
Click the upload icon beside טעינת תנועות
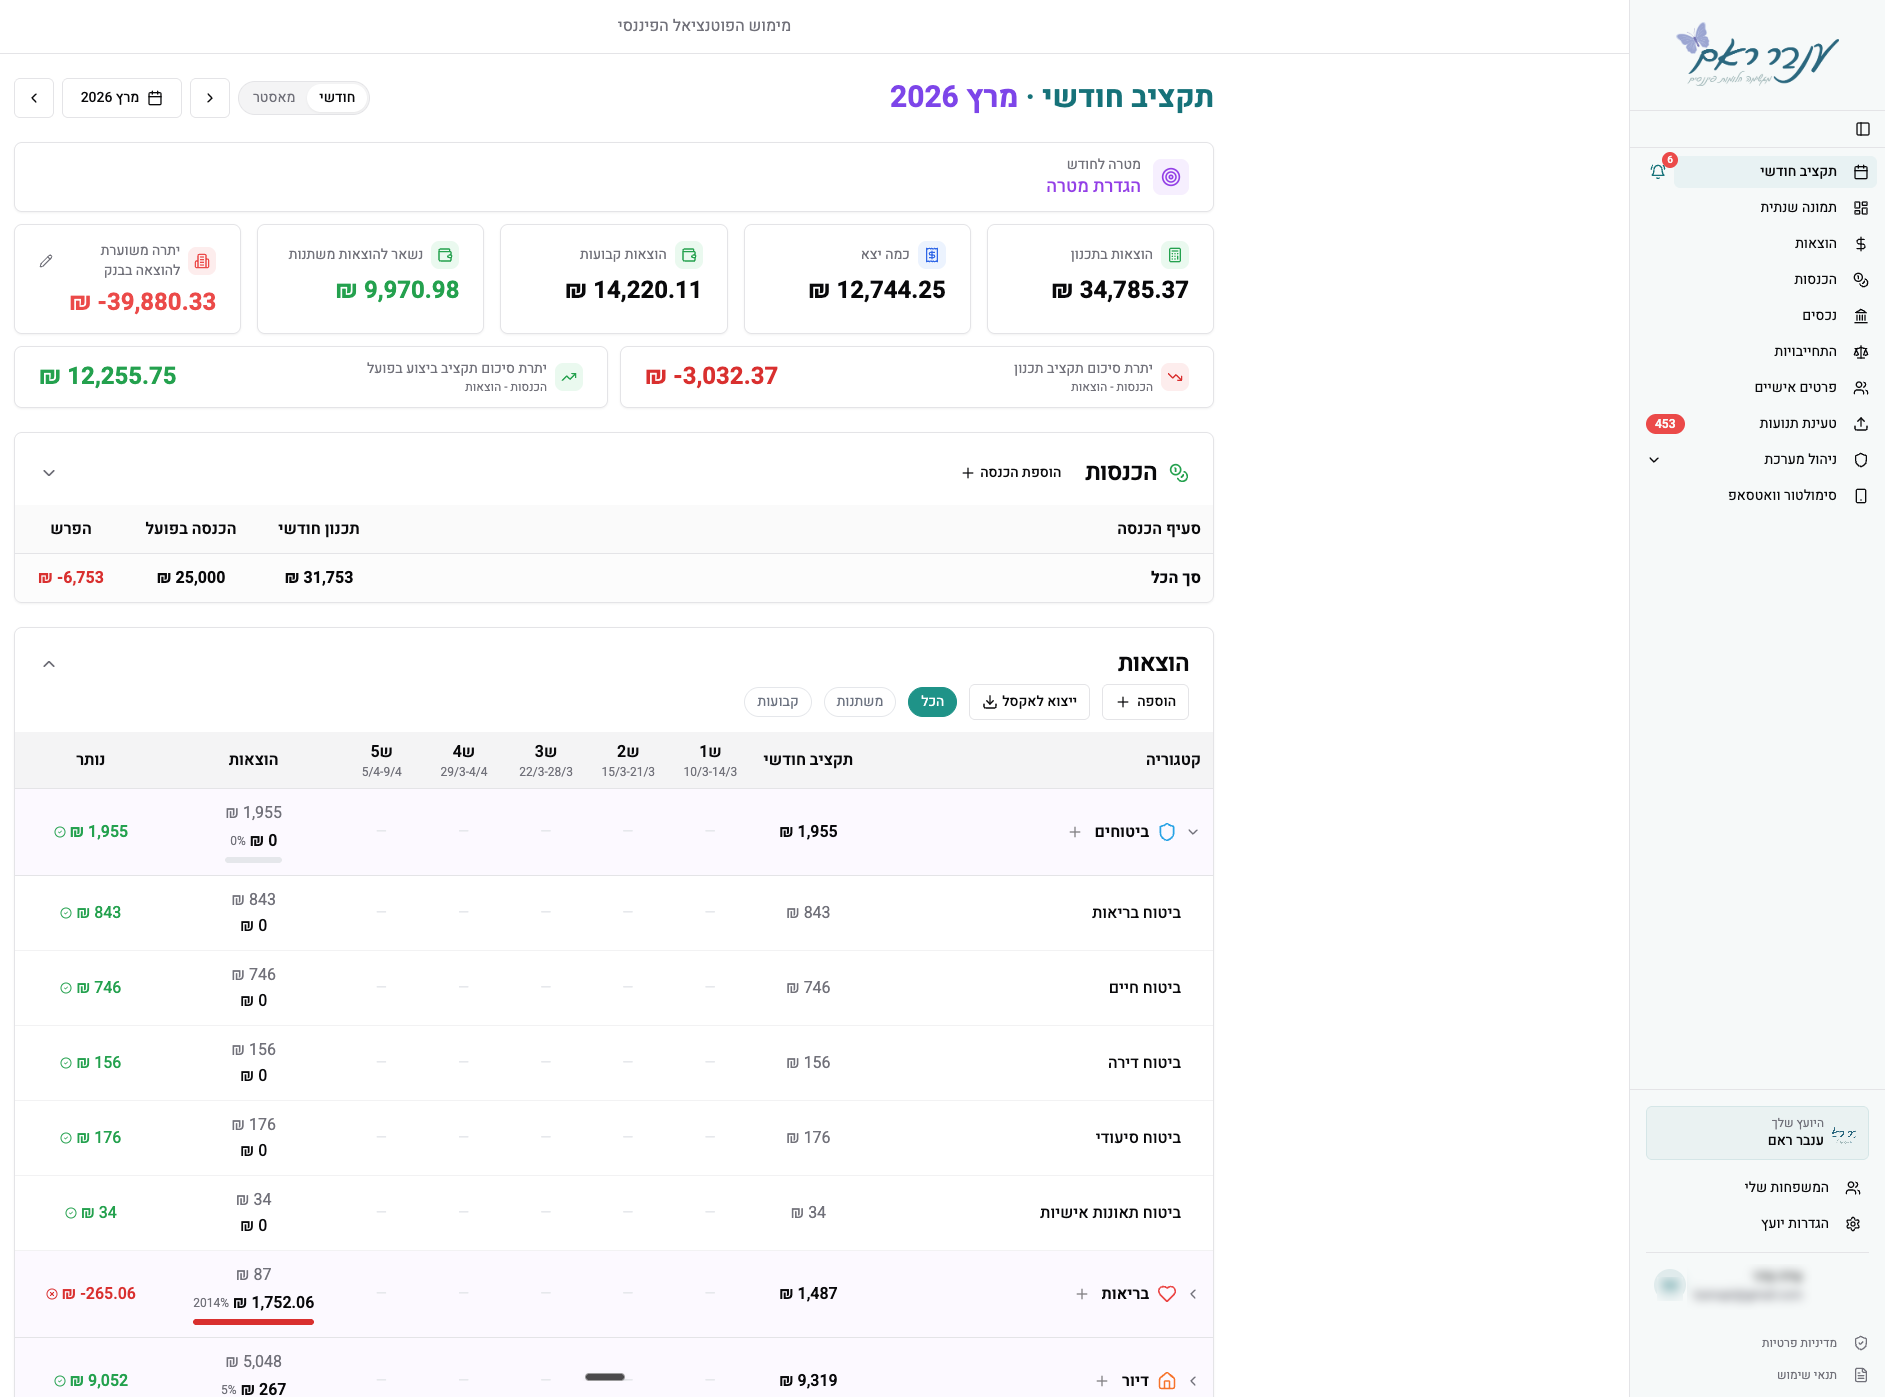pos(1861,424)
